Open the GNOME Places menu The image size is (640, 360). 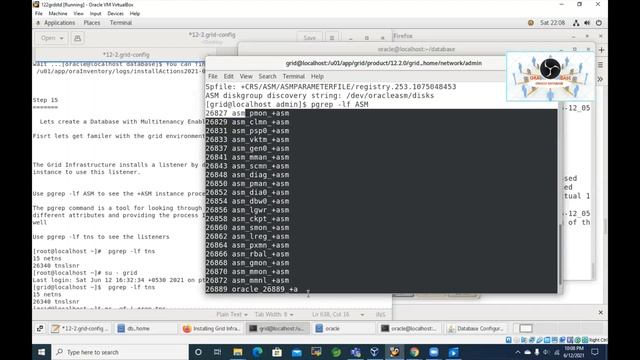[92, 23]
